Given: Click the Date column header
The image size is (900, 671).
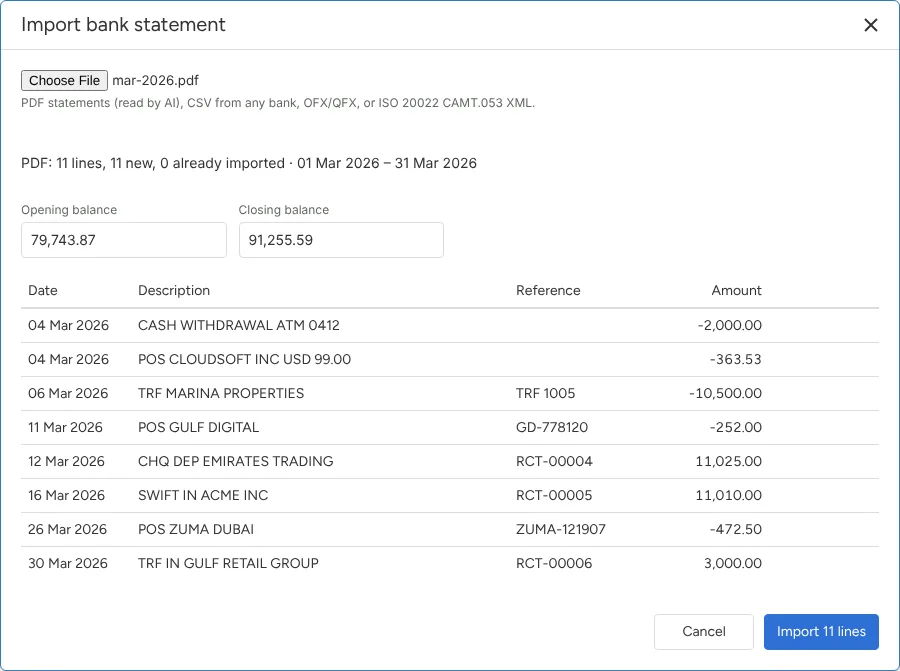Looking at the screenshot, I should (43, 290).
